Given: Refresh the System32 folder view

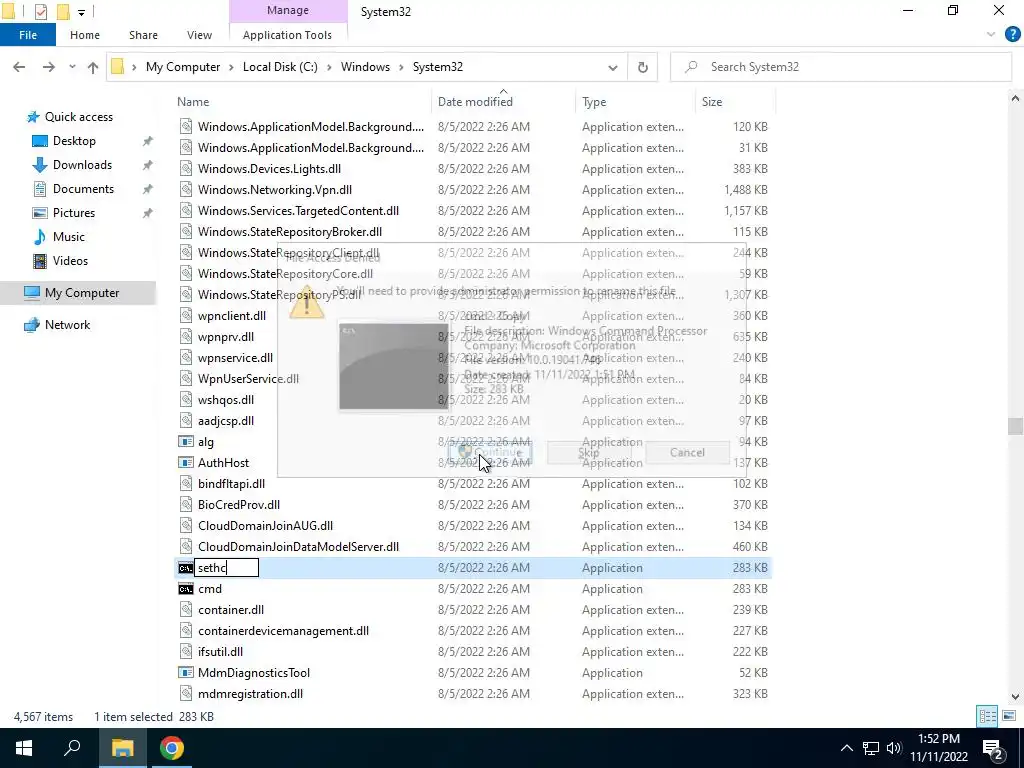Looking at the screenshot, I should click(643, 67).
